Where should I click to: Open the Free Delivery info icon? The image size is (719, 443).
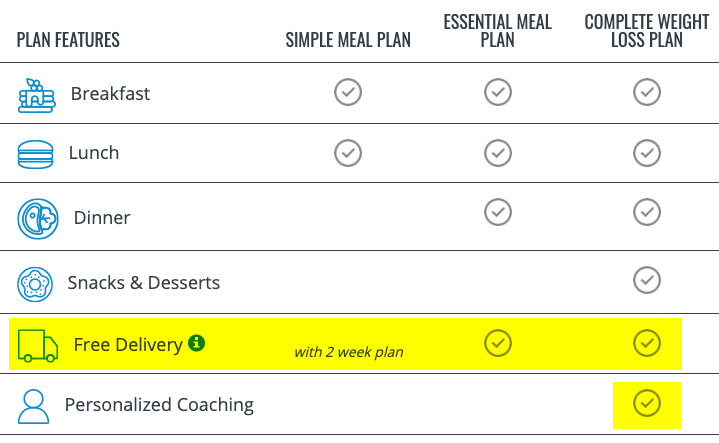(x=196, y=343)
